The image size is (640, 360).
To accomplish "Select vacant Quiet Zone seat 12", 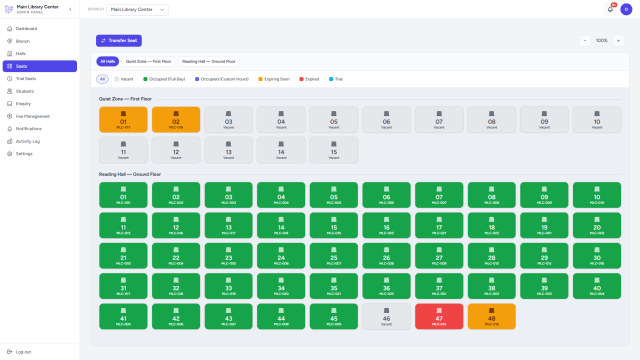I will pos(176,150).
